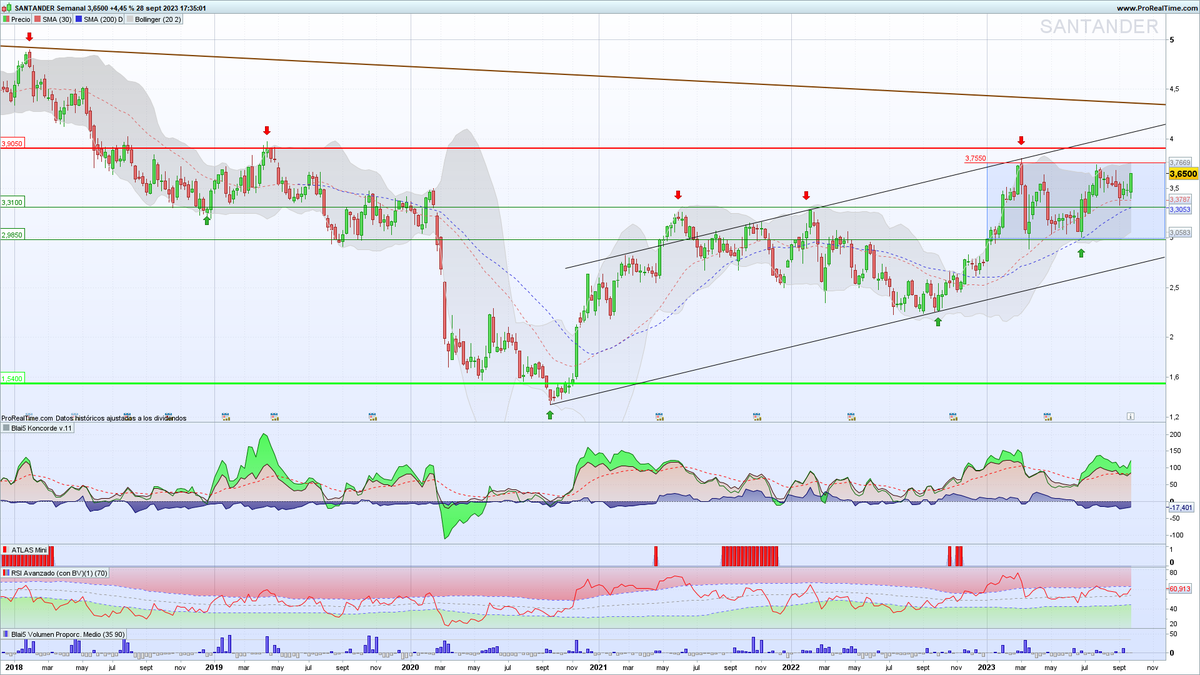
Task: Click the 200 label on Koncorde axis
Action: [x=1175, y=434]
